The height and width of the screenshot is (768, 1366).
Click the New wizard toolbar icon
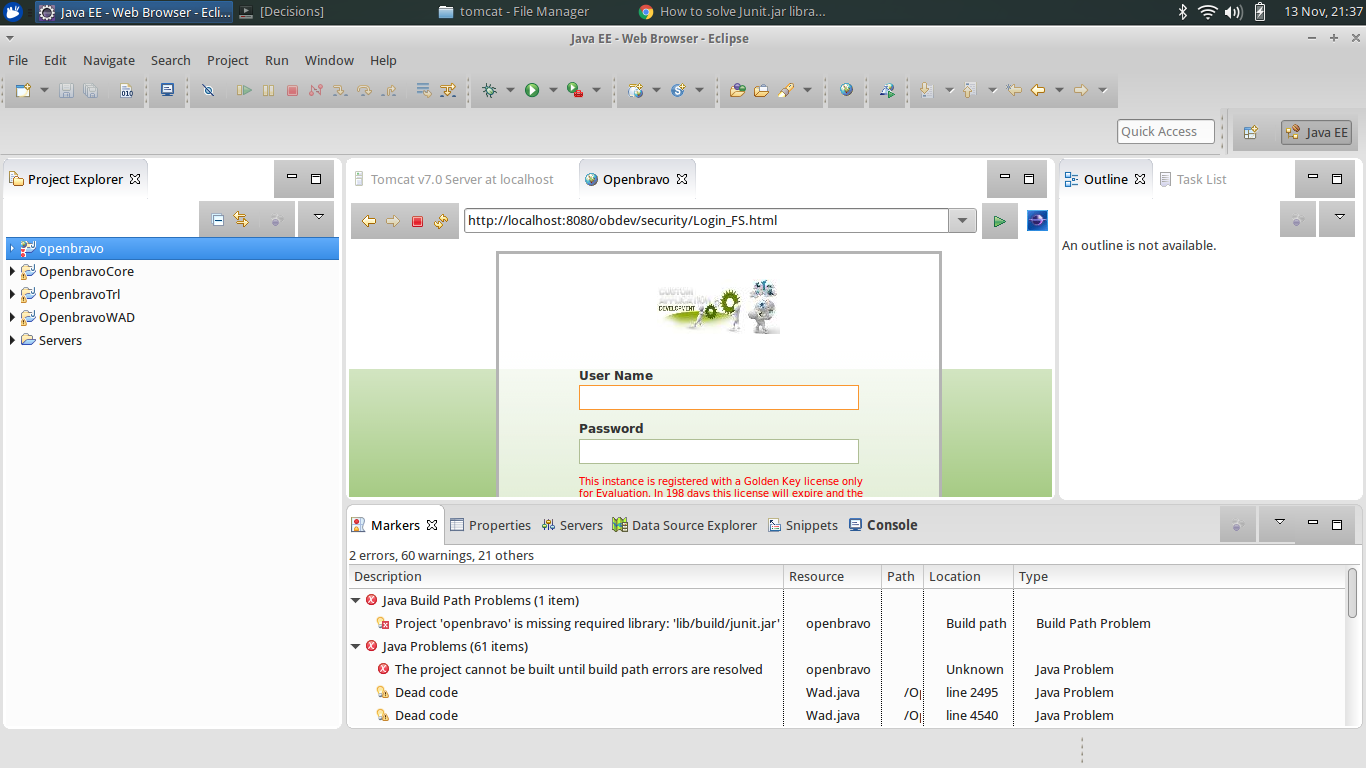[23, 90]
